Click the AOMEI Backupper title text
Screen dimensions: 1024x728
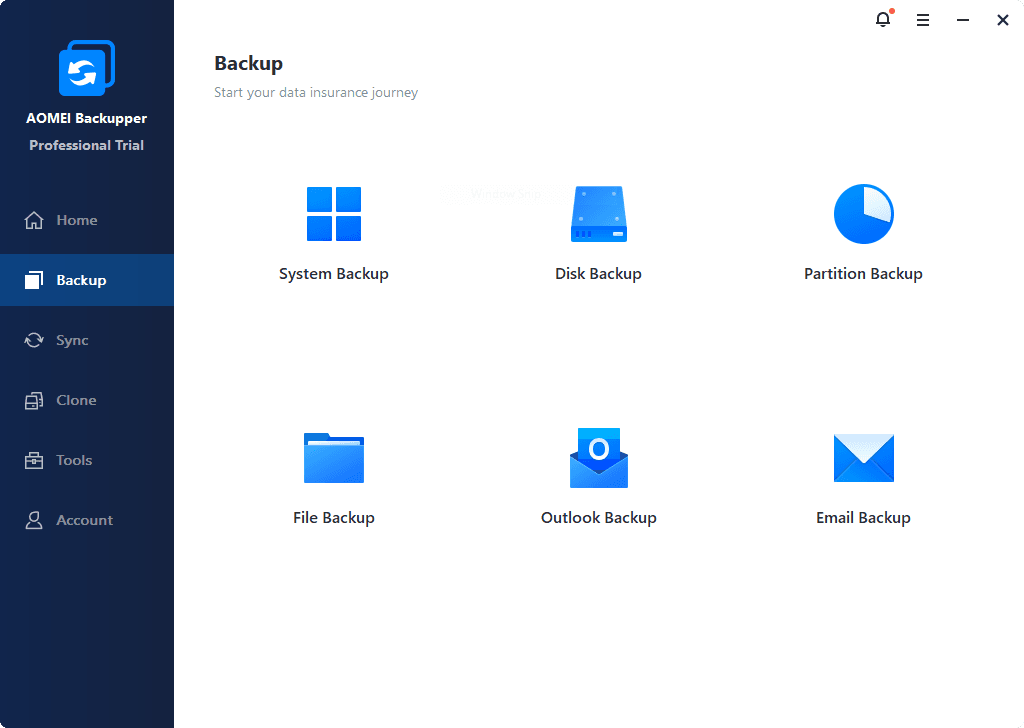pyautogui.click(x=87, y=118)
